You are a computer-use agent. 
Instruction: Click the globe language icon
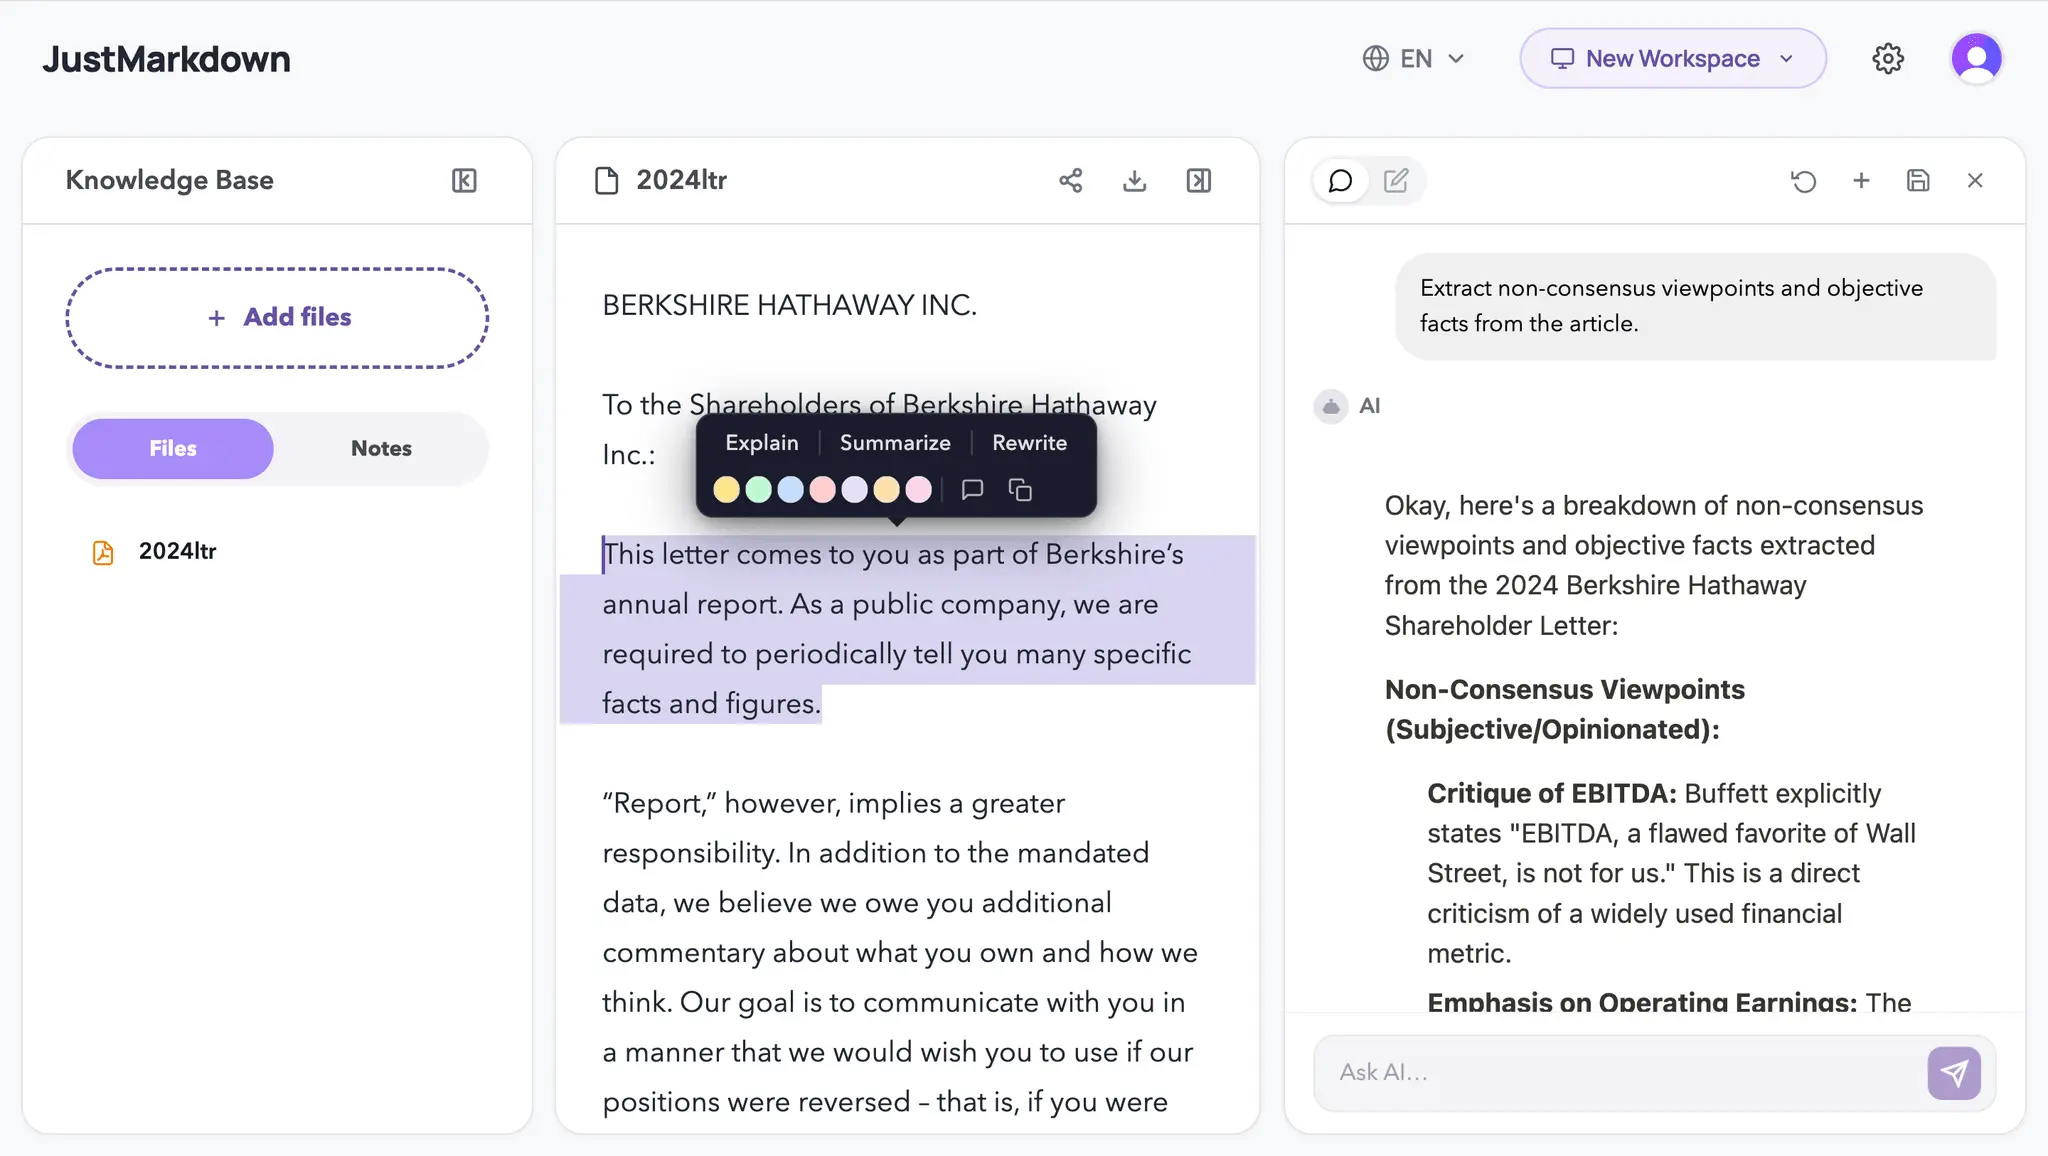[1375, 59]
